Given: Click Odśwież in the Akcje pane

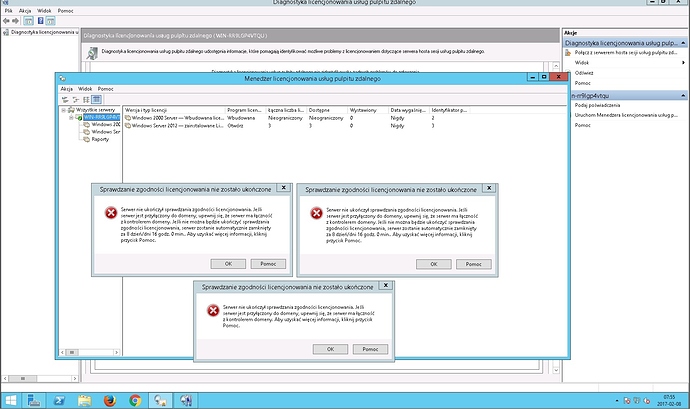Looking at the screenshot, I should click(x=584, y=73).
